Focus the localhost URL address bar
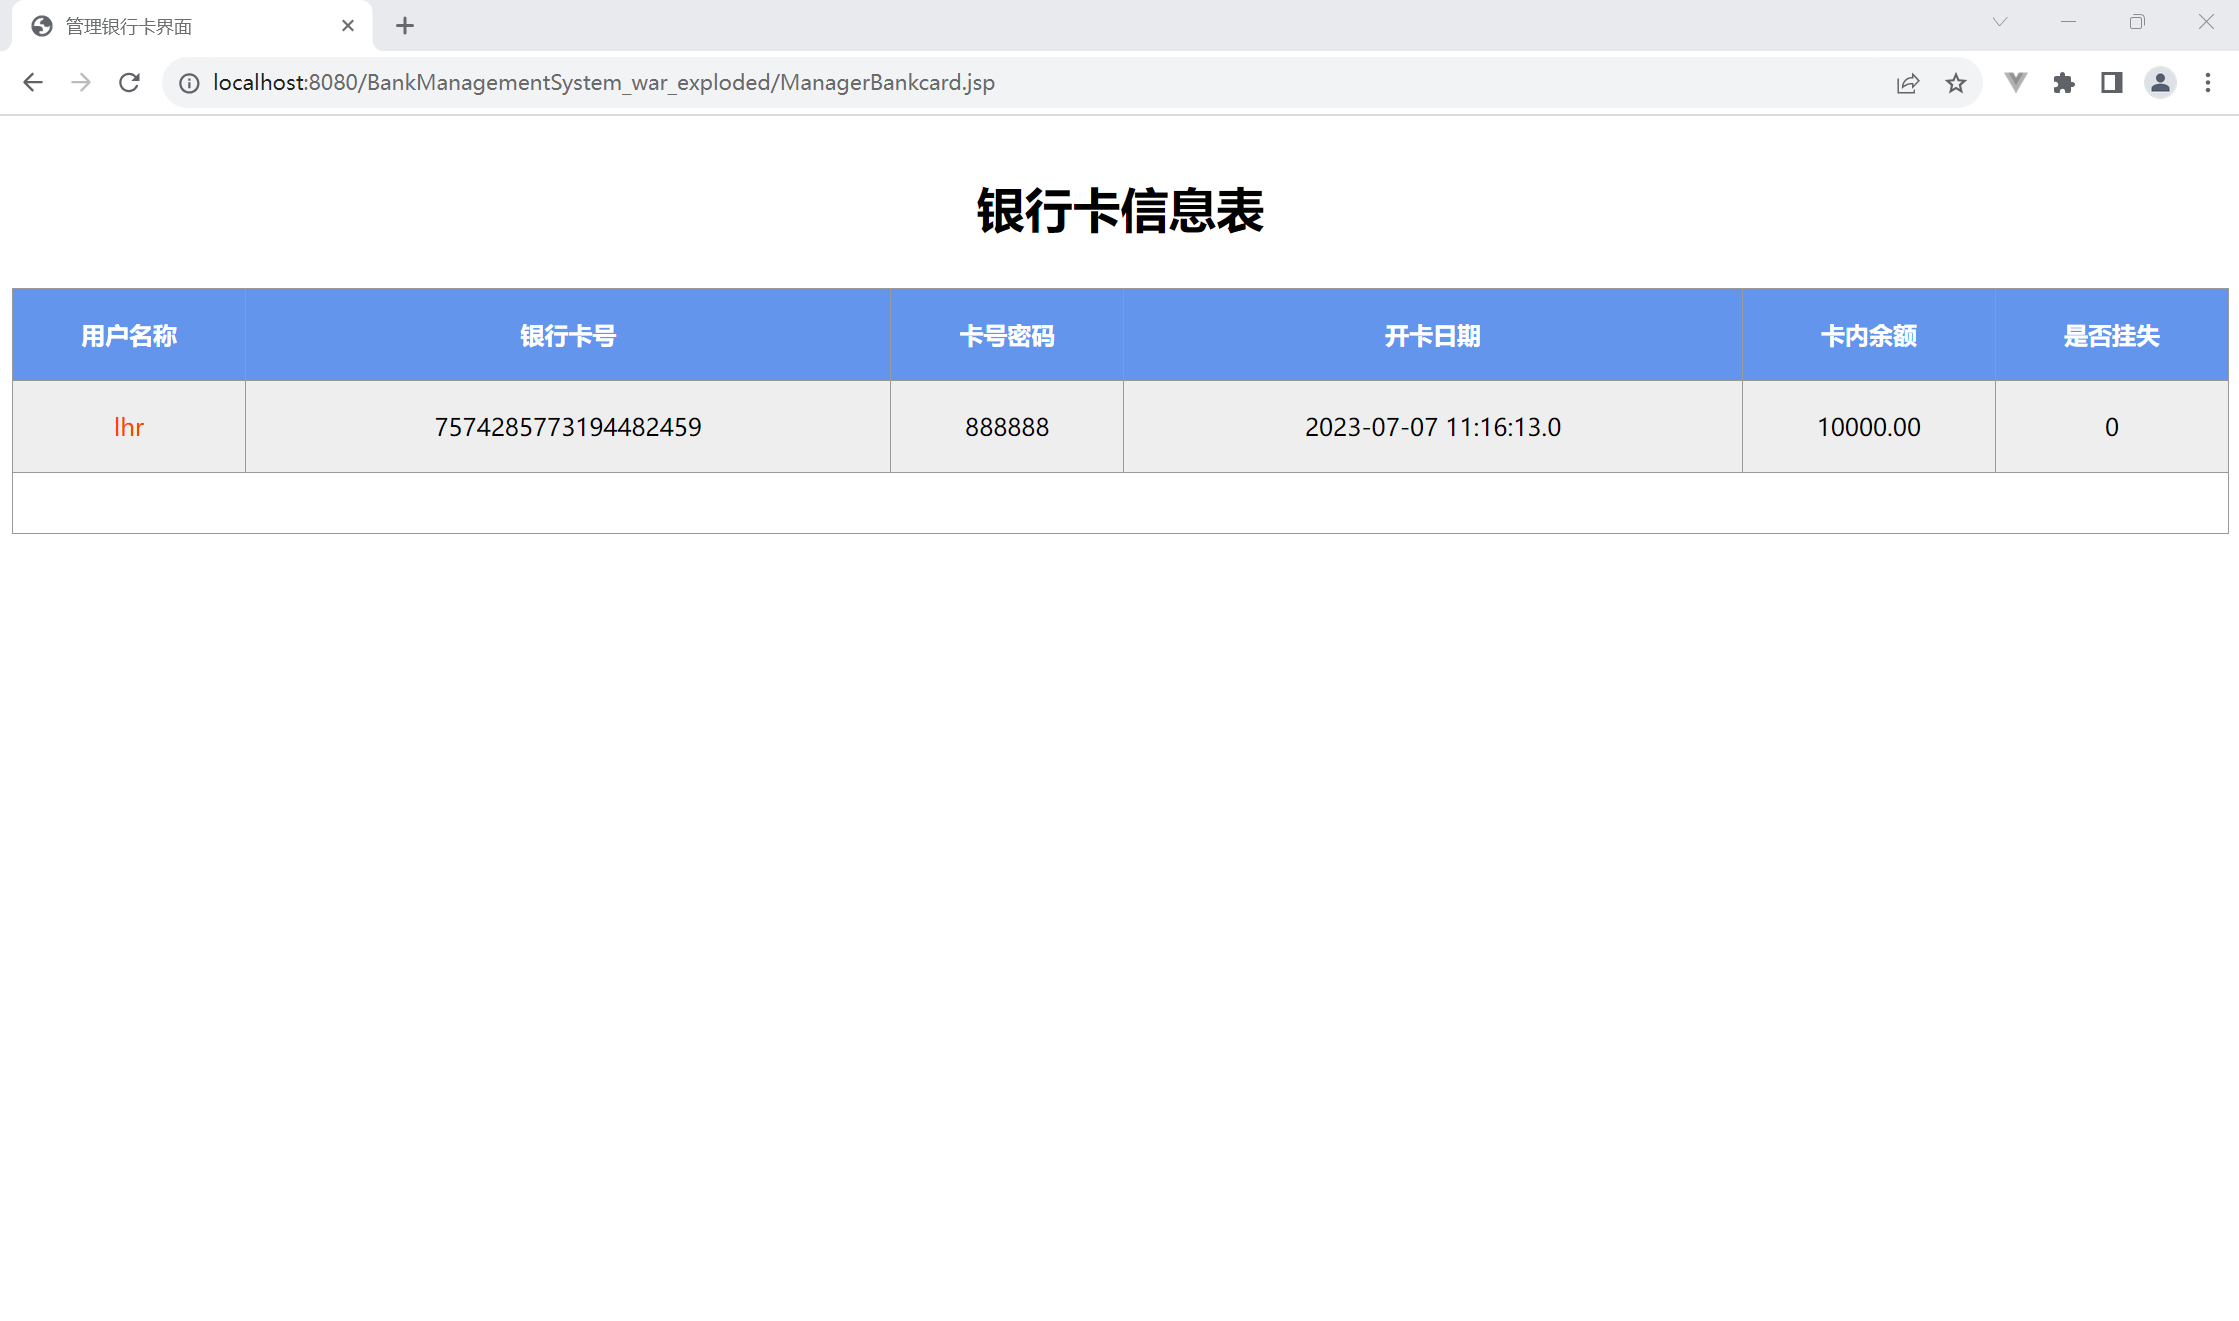The image size is (2239, 1321). (x=1000, y=83)
